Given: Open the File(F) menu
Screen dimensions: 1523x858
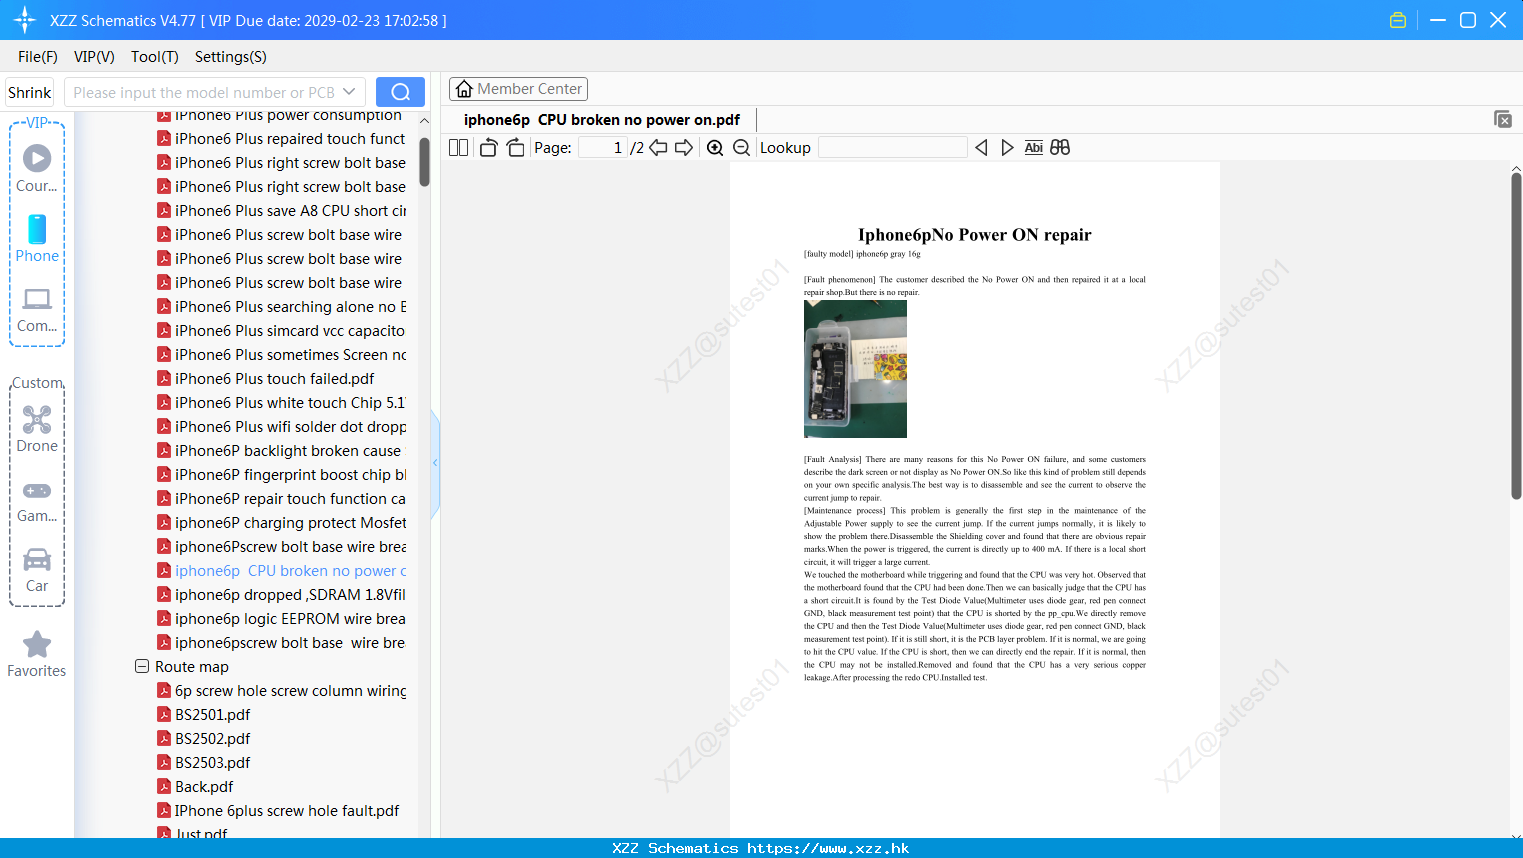Looking at the screenshot, I should pyautogui.click(x=38, y=57).
